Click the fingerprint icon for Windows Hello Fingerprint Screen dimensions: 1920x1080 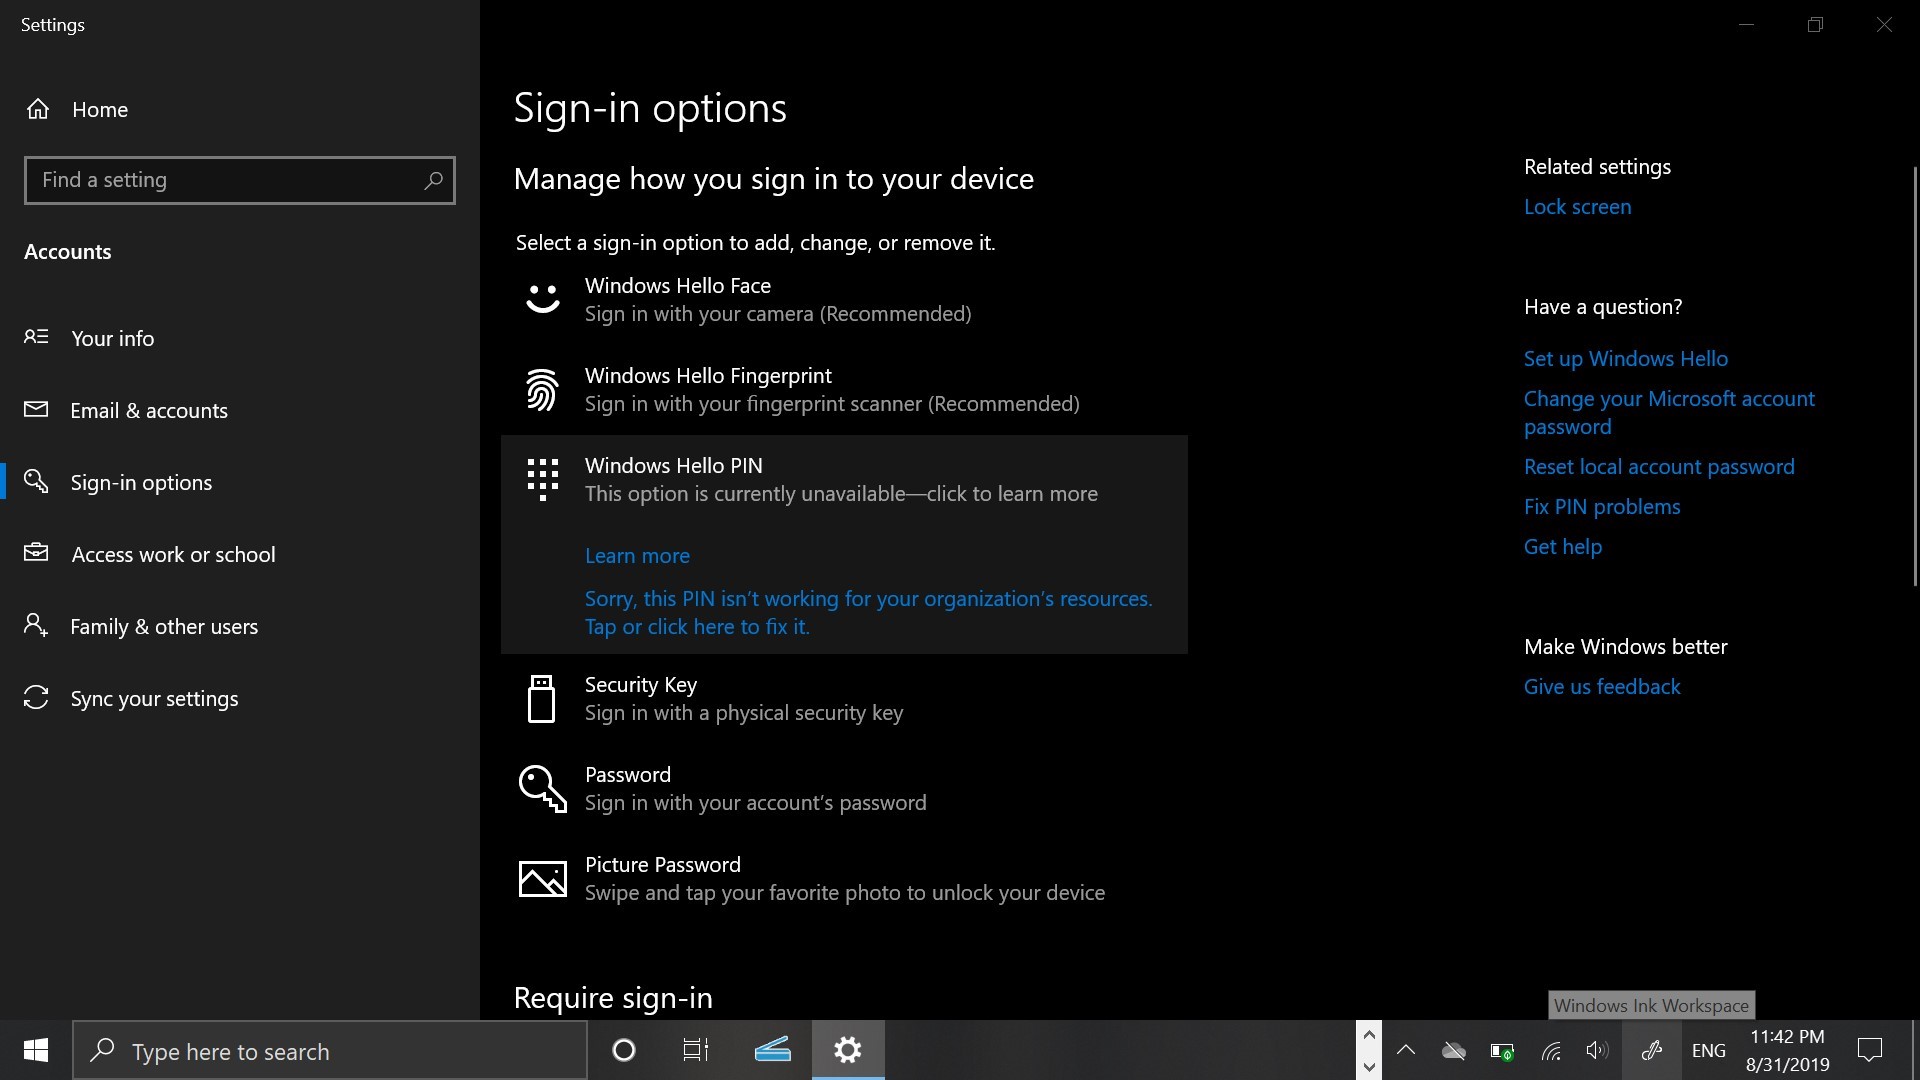point(543,389)
